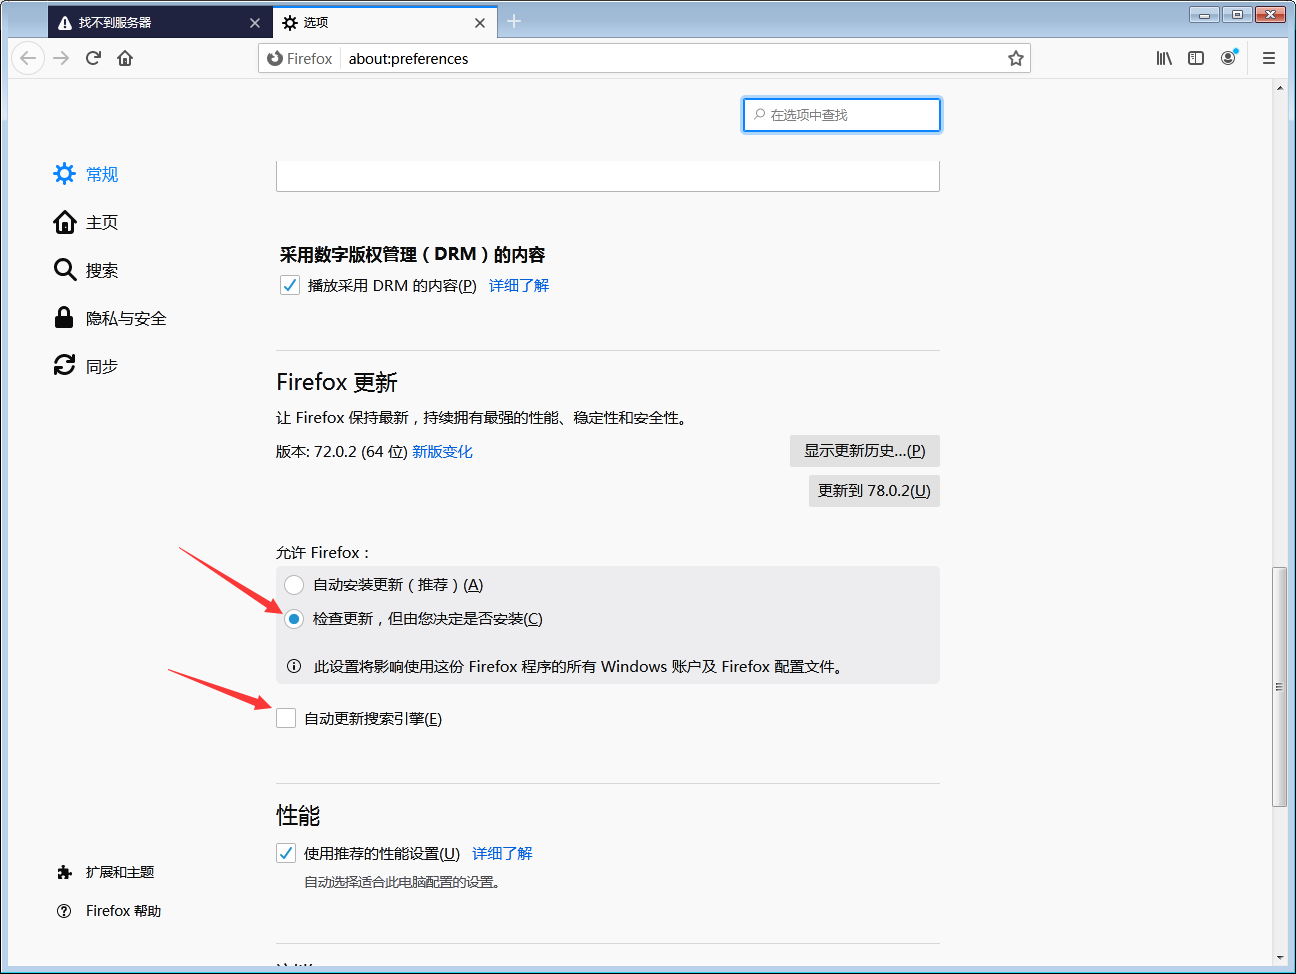Click the vertical scrollbar thumb

pyautogui.click(x=1279, y=686)
